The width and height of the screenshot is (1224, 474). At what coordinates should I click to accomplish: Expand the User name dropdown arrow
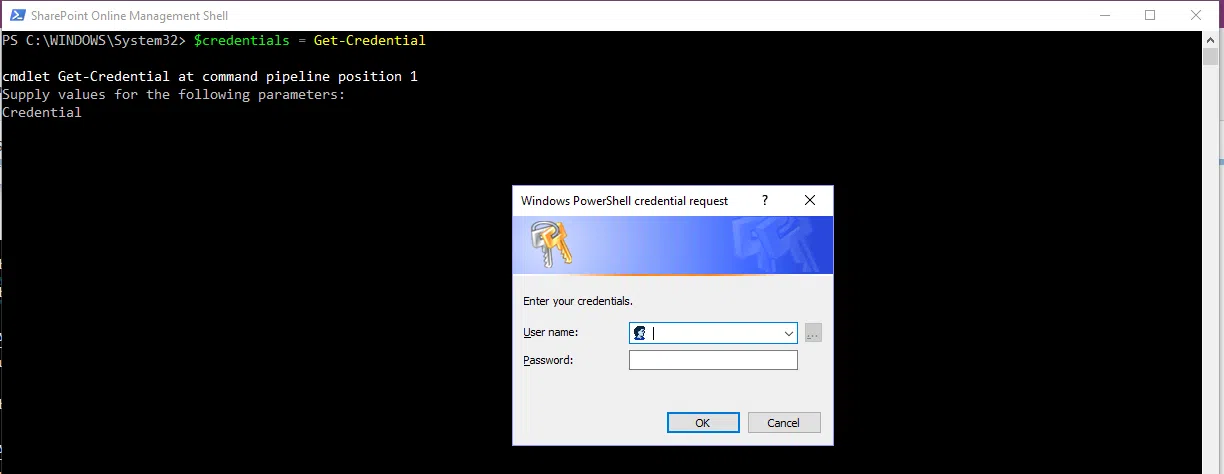(x=787, y=333)
